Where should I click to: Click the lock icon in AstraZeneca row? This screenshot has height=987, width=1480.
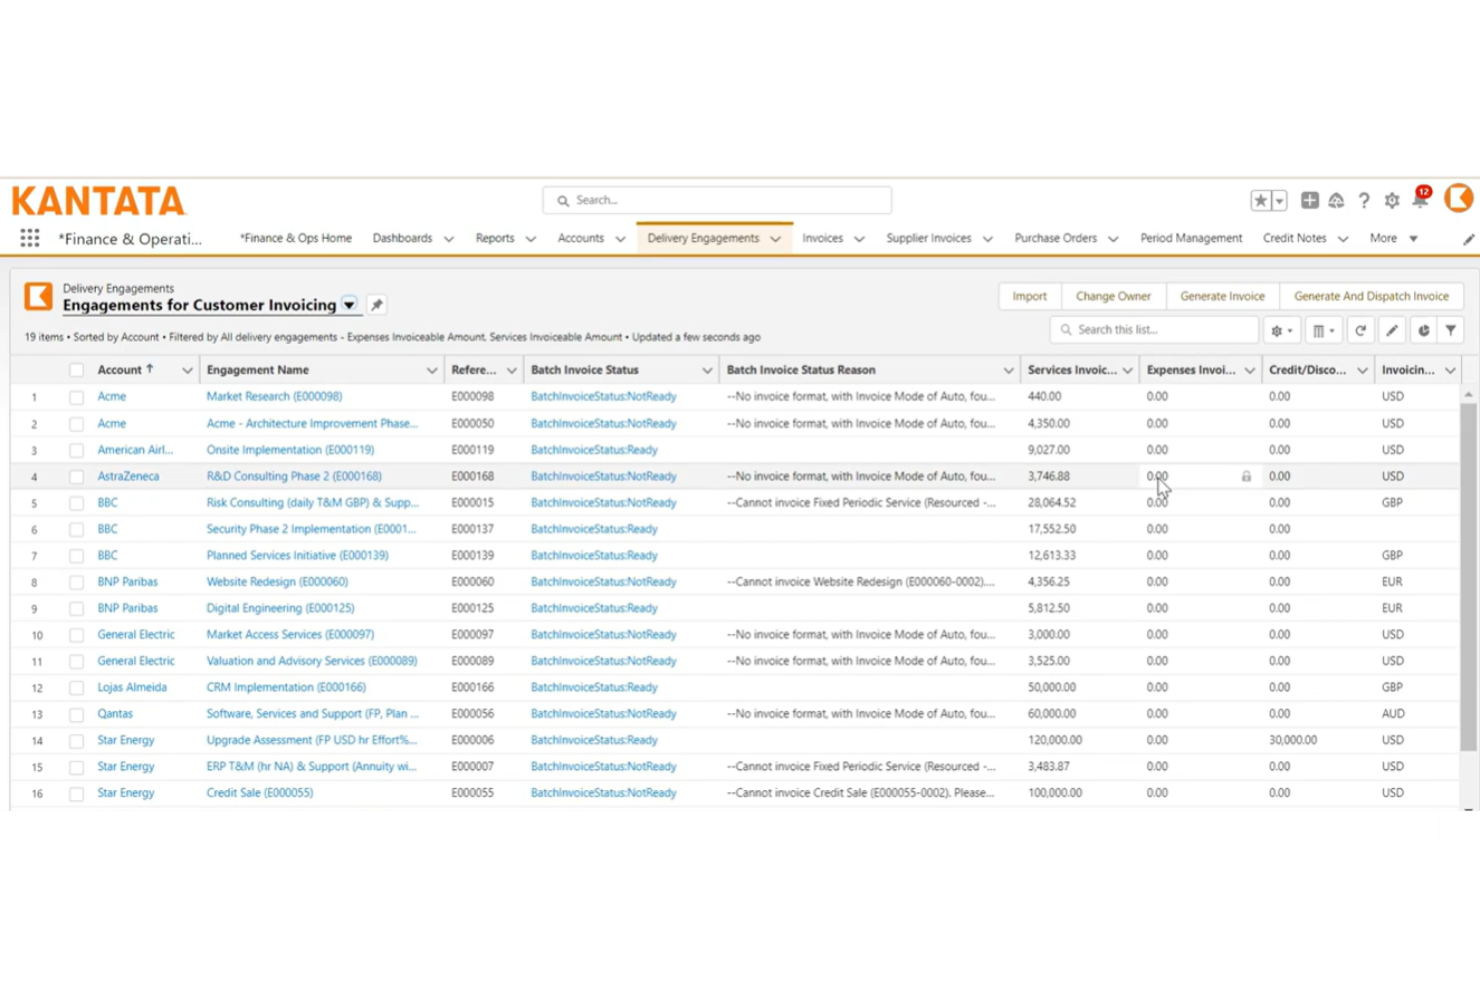click(1246, 477)
